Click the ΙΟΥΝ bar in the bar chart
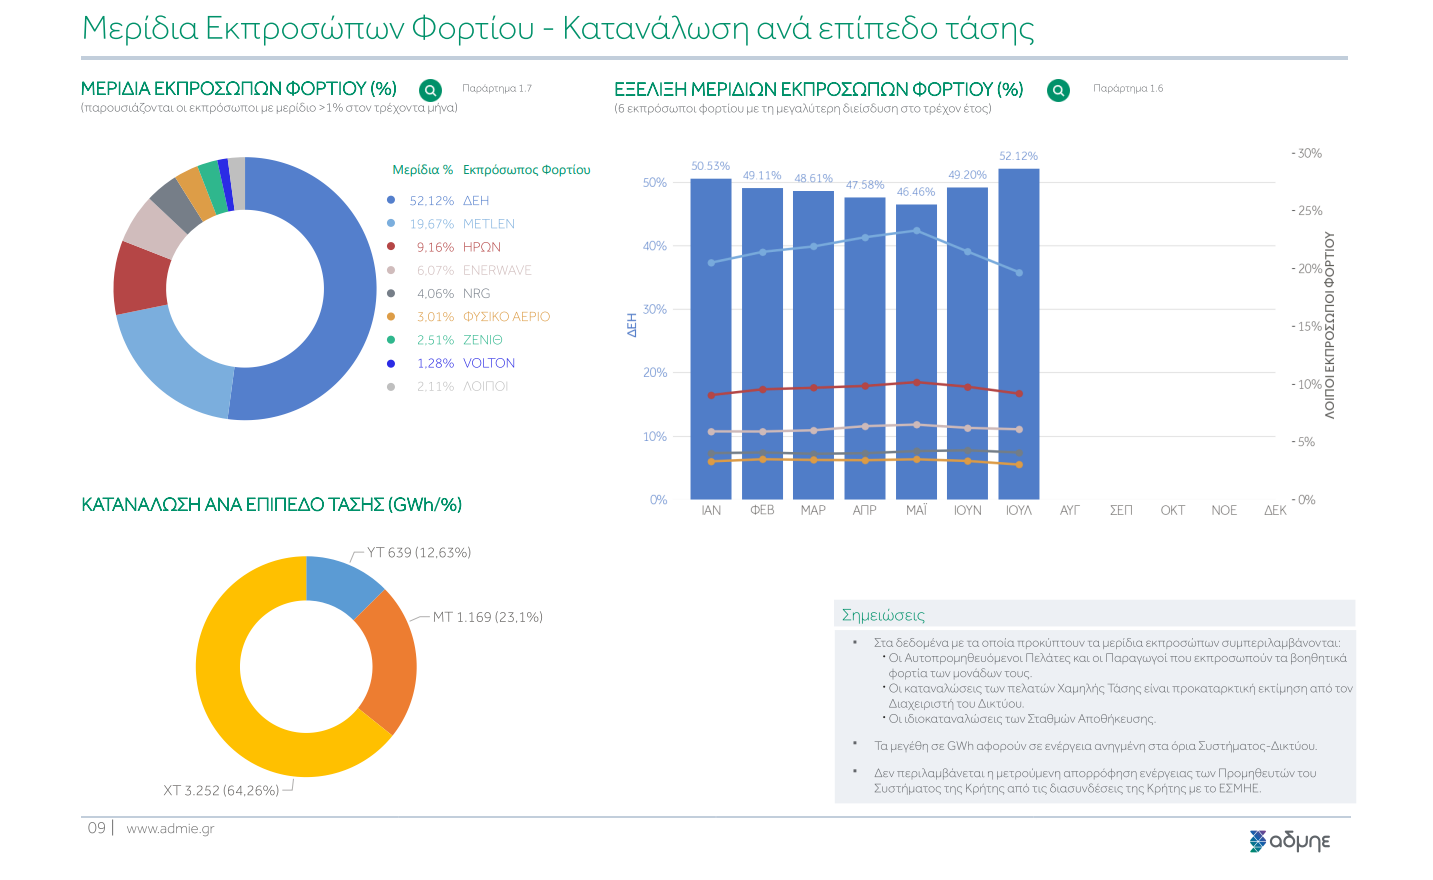 click(967, 343)
